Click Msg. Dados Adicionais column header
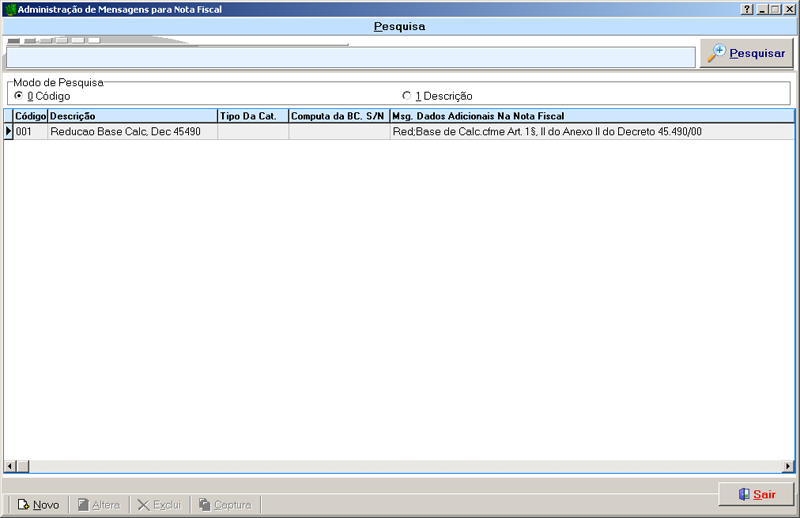Image resolution: width=800 pixels, height=518 pixels. pyautogui.click(x=590, y=116)
